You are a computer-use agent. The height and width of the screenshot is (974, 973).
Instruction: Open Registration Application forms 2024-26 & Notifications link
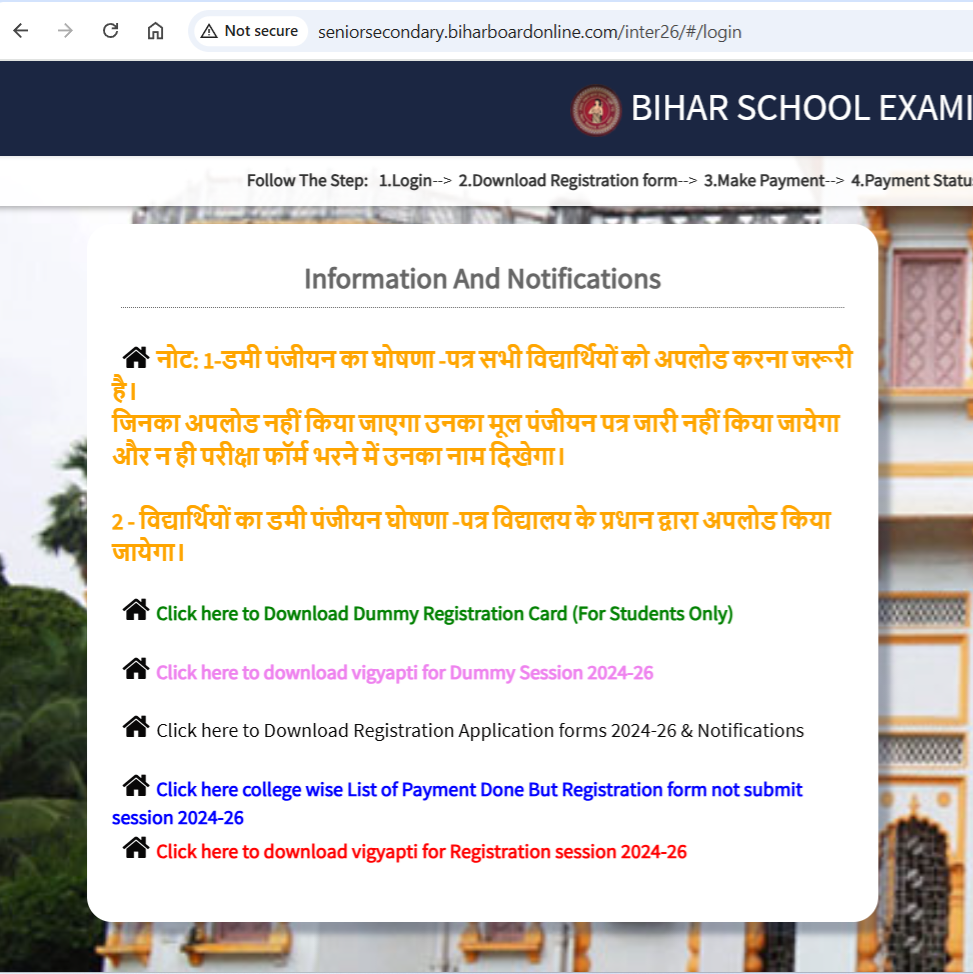(480, 730)
